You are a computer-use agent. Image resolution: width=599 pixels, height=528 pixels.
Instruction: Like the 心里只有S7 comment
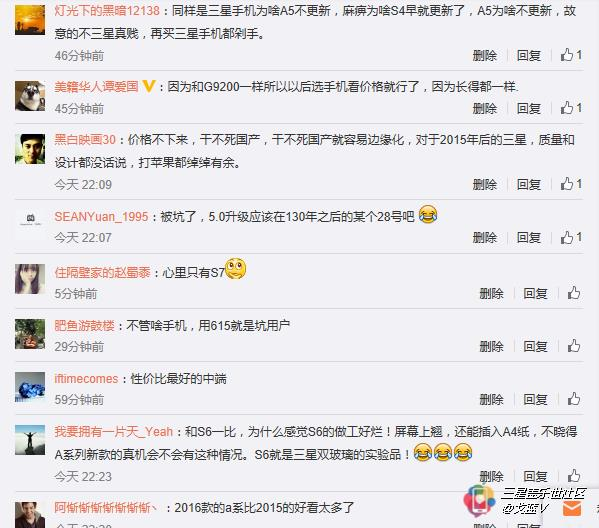pyautogui.click(x=574, y=293)
